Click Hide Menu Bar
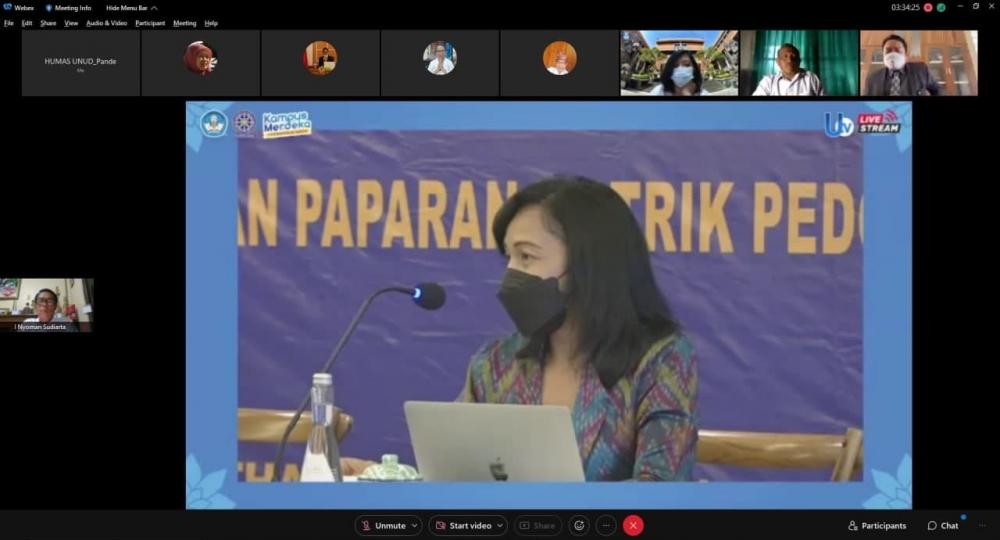 [x=131, y=8]
